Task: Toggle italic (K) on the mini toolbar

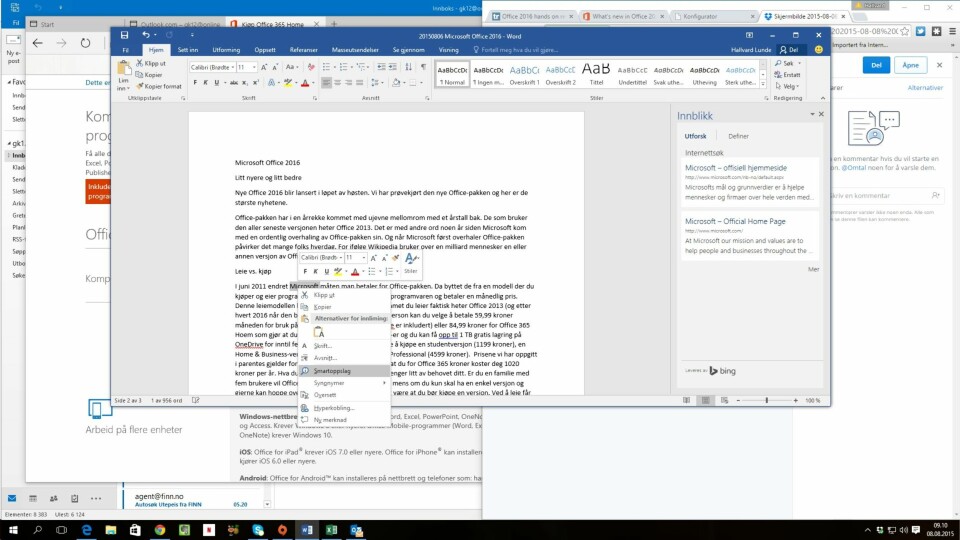Action: coord(315,271)
